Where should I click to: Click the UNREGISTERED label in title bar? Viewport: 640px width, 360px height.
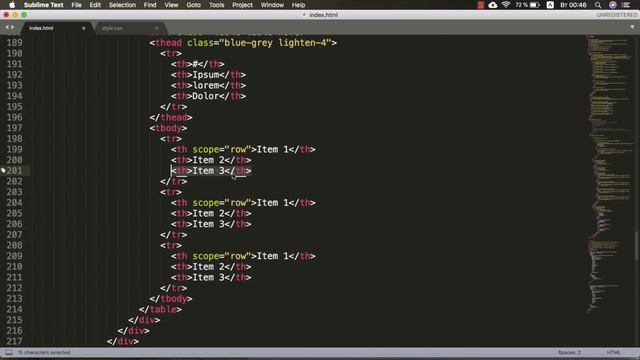(617, 15)
